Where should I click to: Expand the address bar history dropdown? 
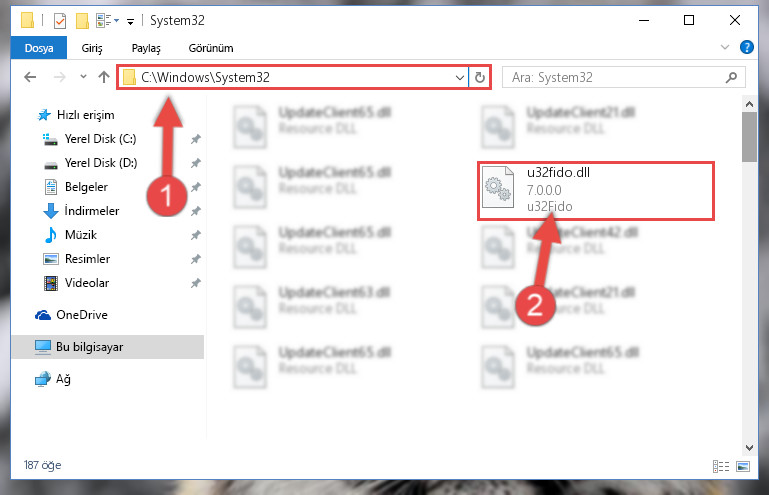460,78
